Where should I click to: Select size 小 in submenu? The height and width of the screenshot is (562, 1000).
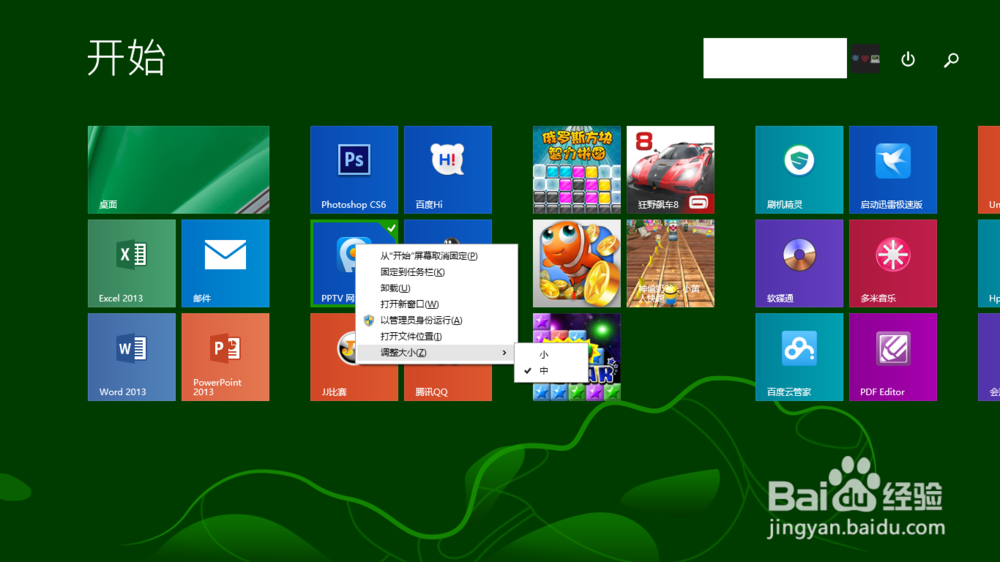(552, 355)
